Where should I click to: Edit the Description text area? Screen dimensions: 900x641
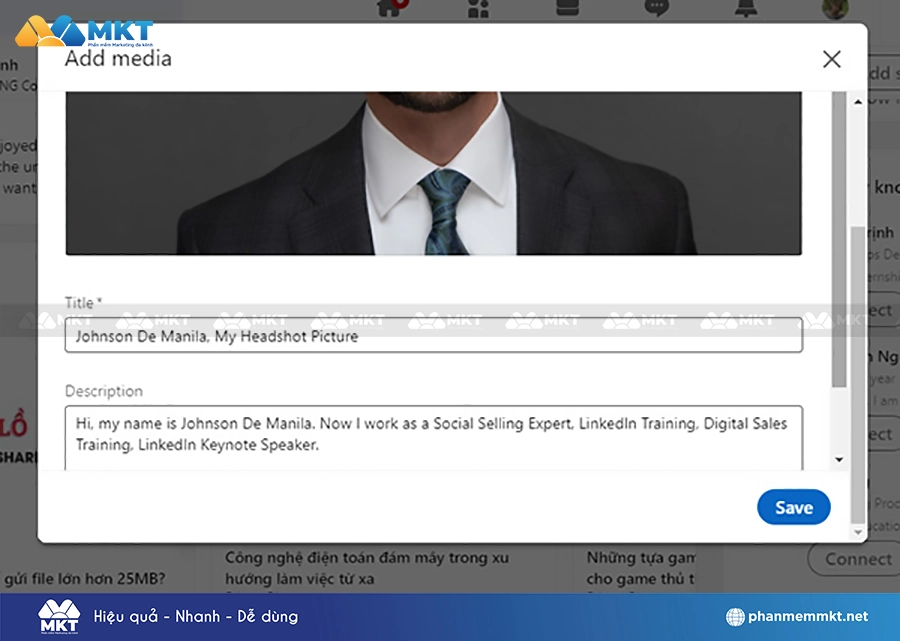[x=433, y=437]
